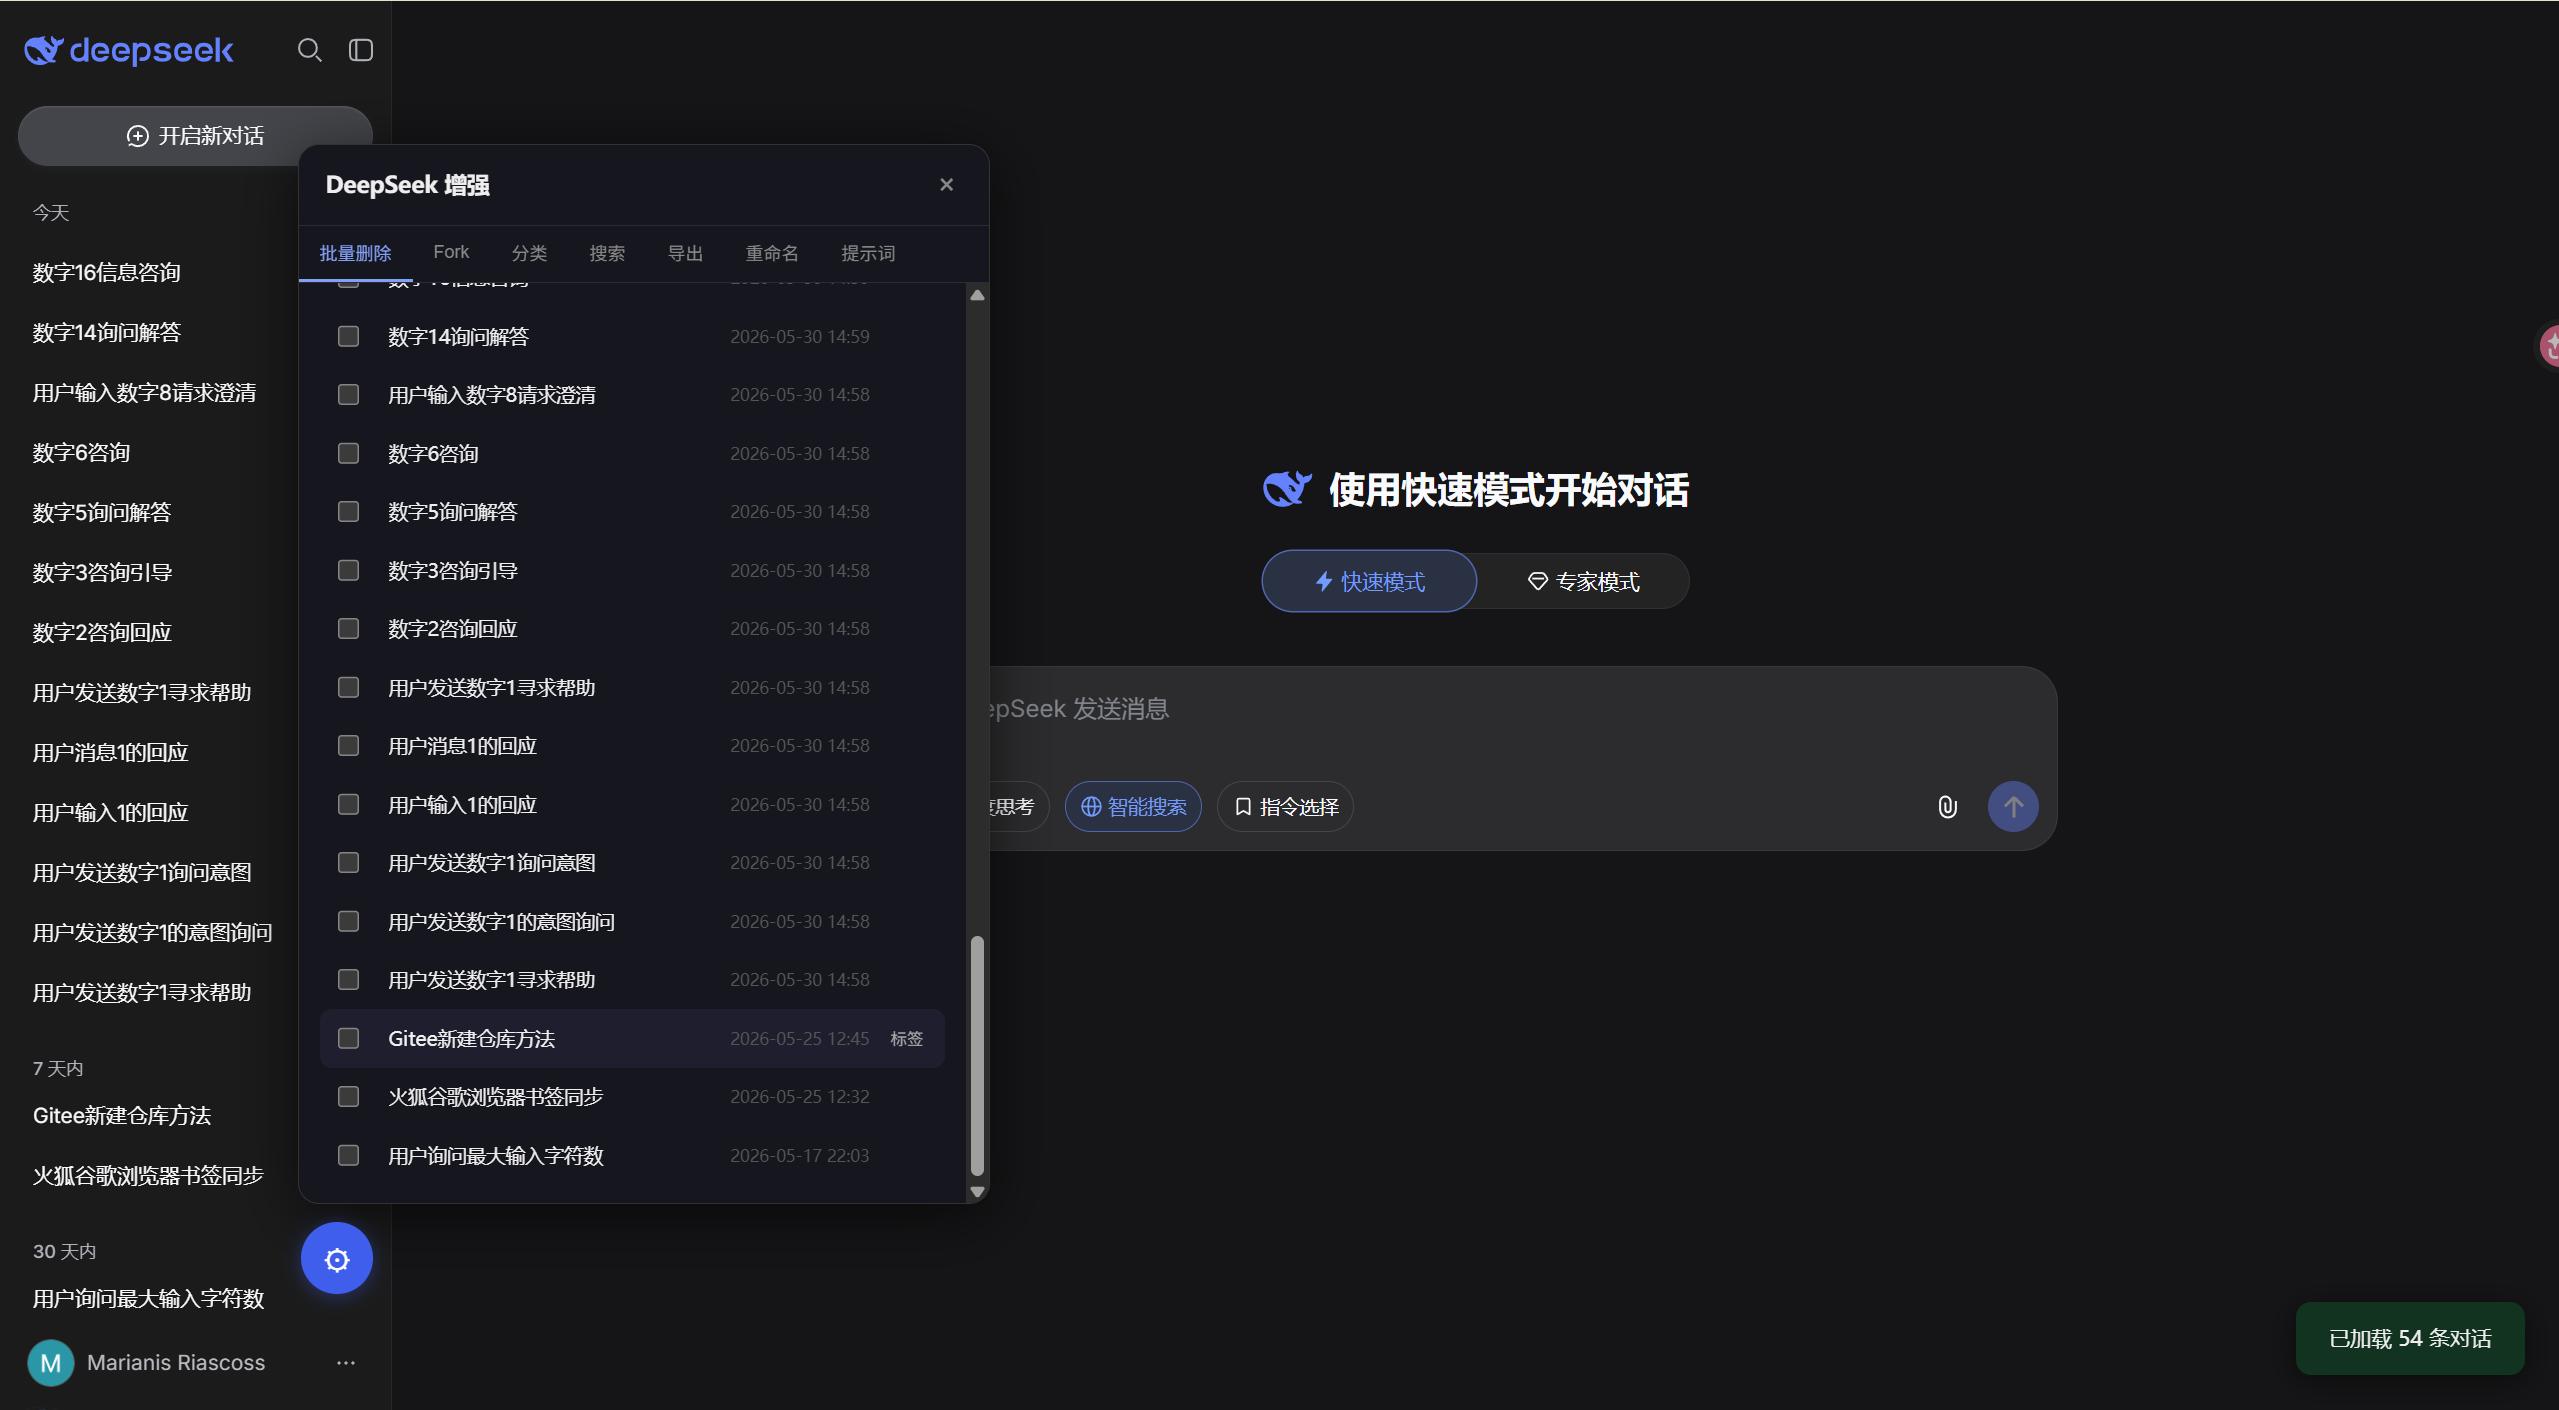Open 数字14询问解答 chat in the sidebar
2559x1410 pixels.
pyautogui.click(x=107, y=333)
